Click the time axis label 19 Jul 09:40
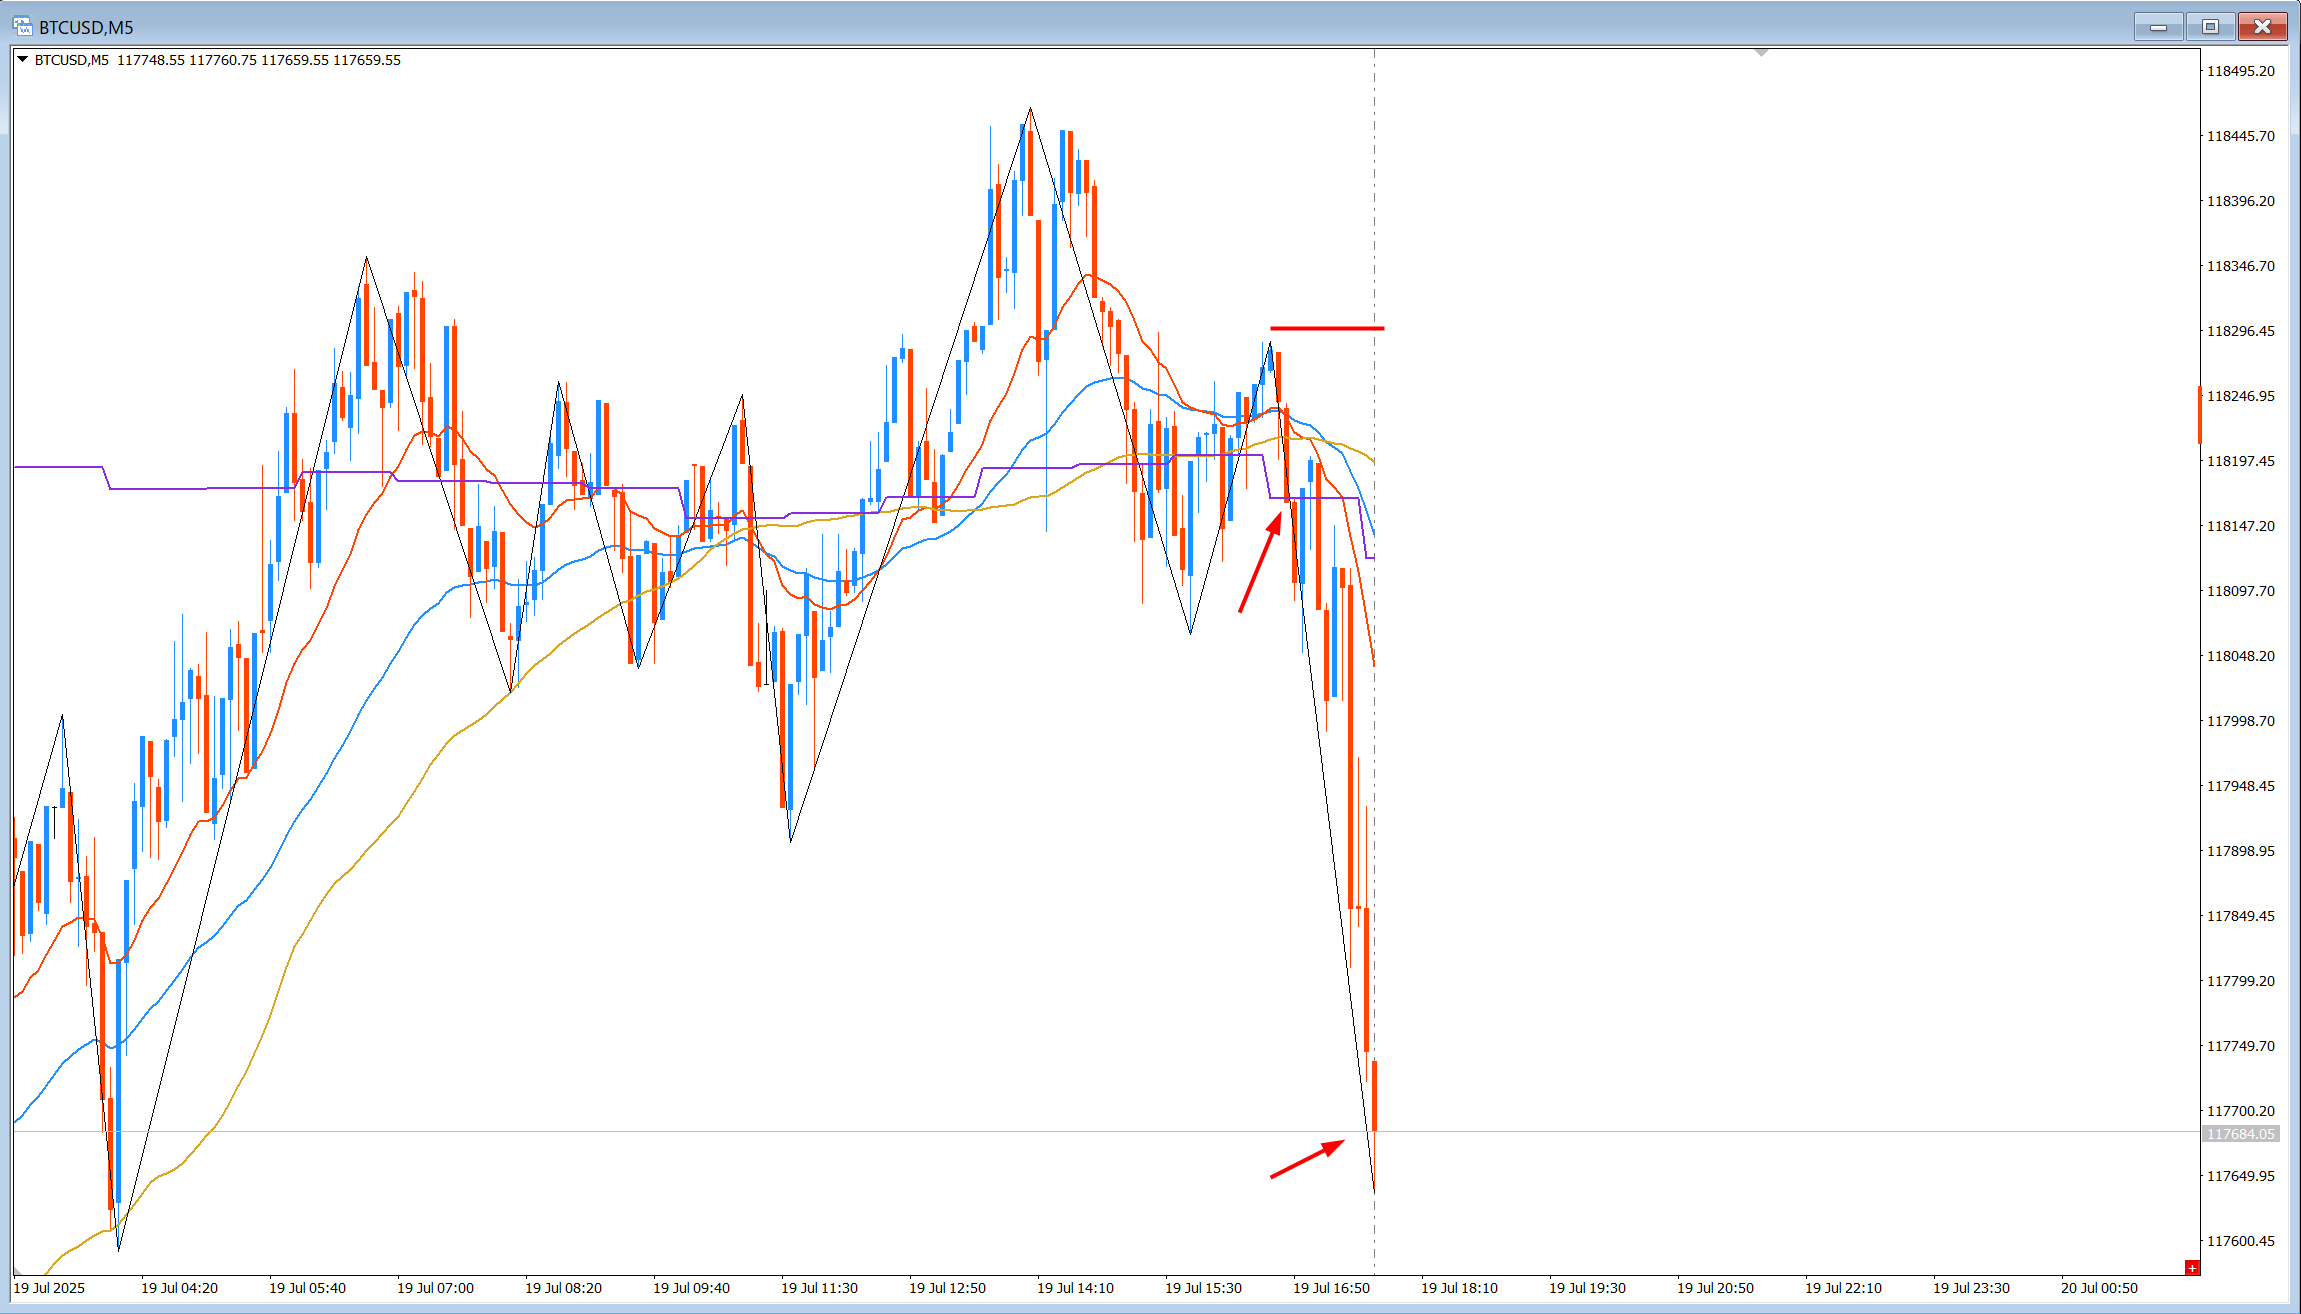 pyautogui.click(x=691, y=1288)
